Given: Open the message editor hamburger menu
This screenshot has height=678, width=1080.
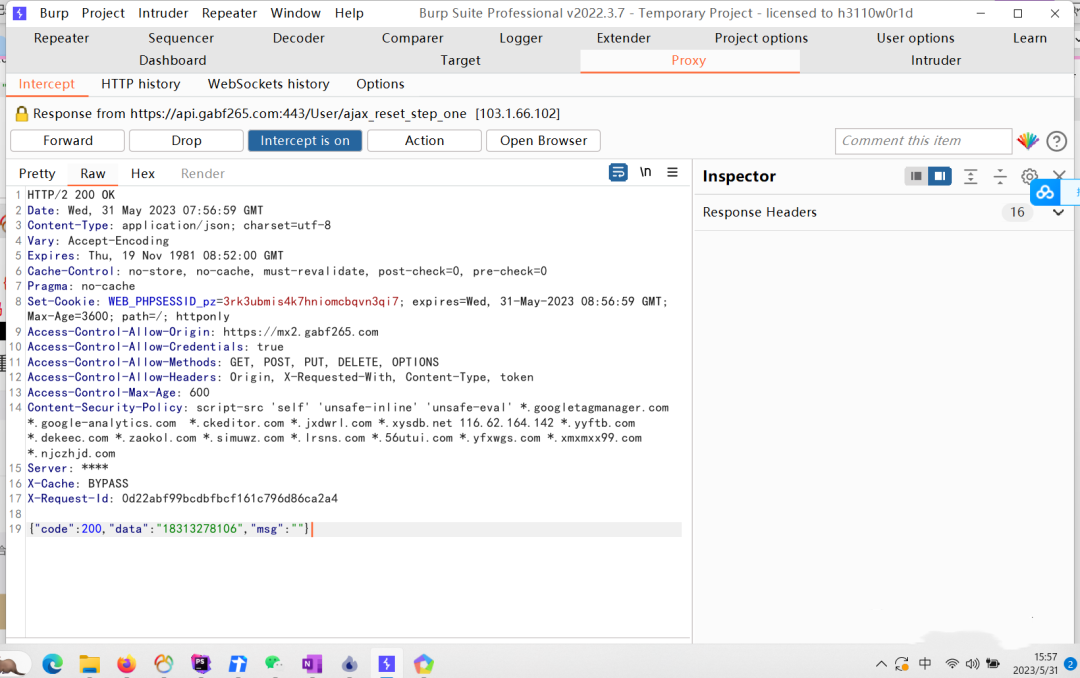Looking at the screenshot, I should click(672, 172).
